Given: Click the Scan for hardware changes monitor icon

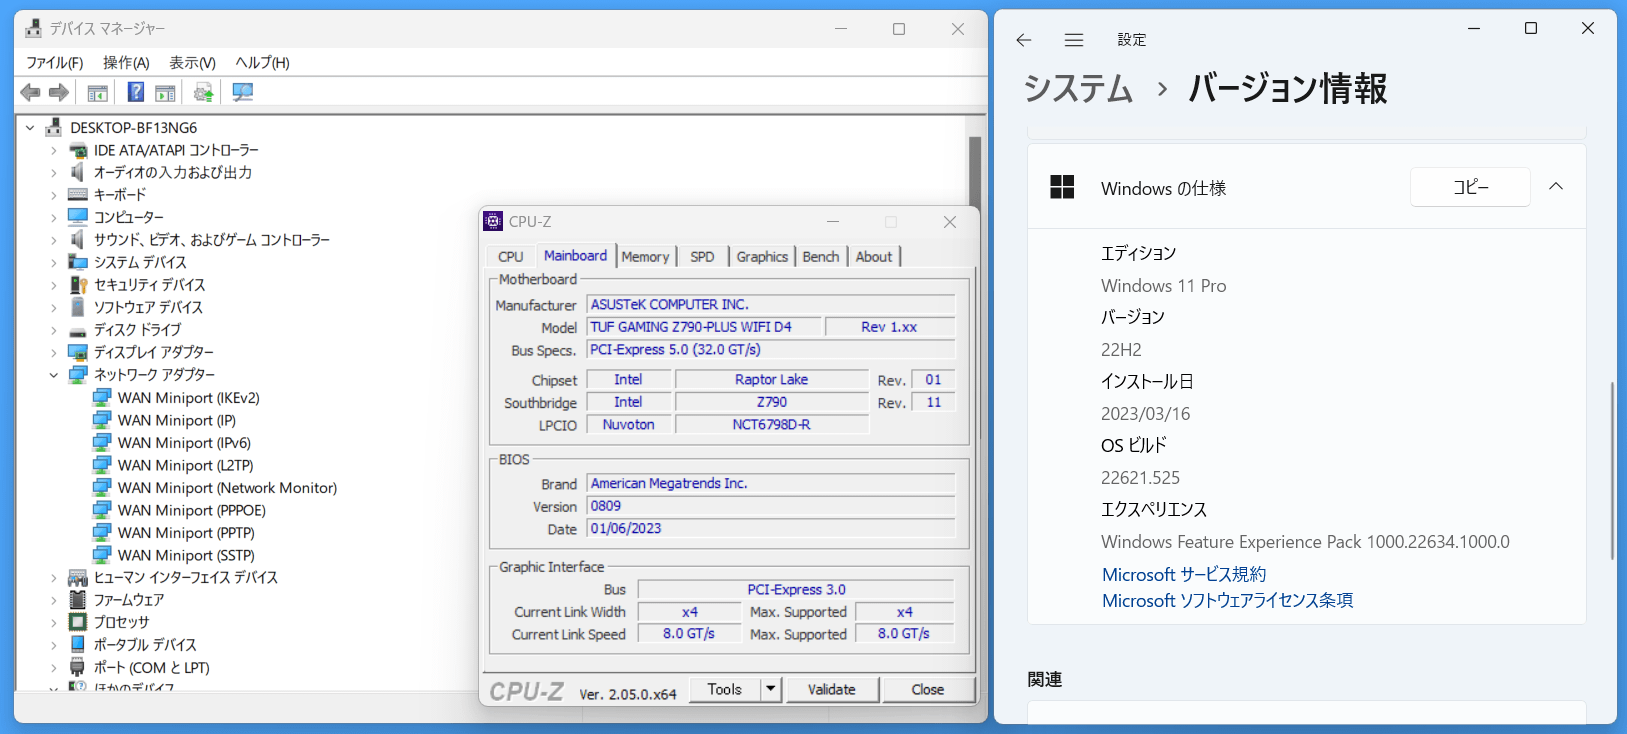Looking at the screenshot, I should click(242, 92).
